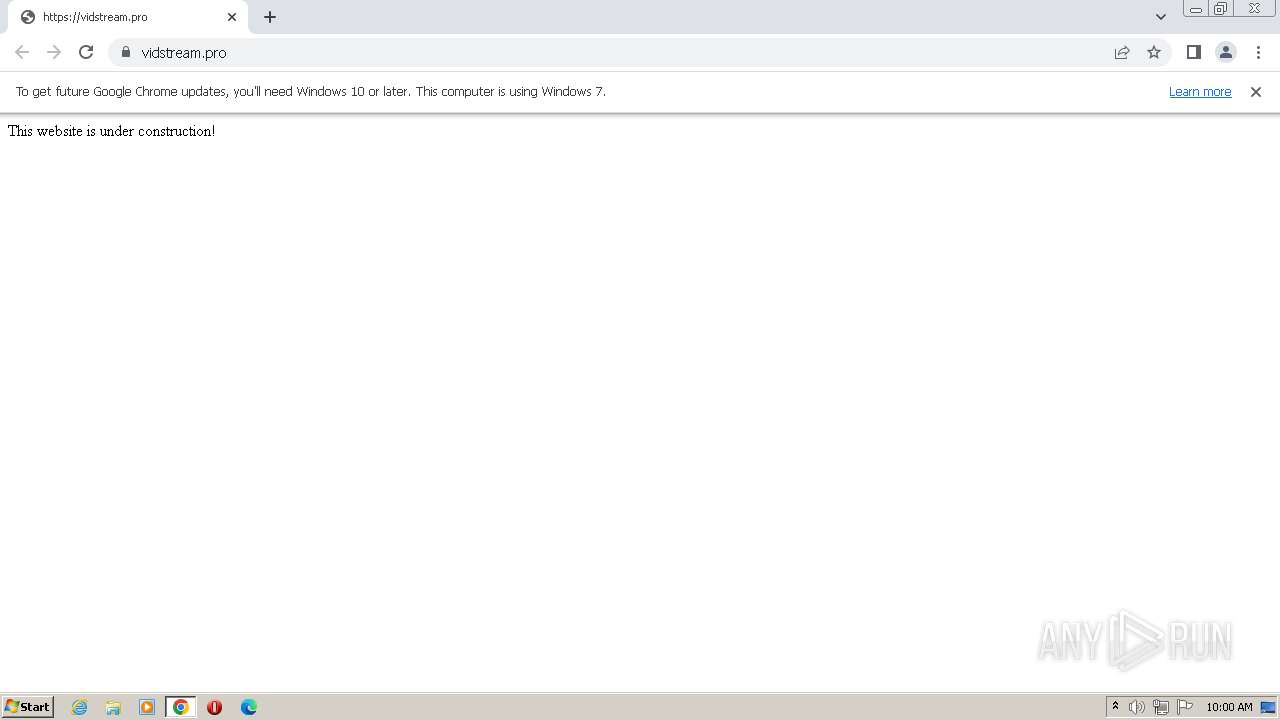Share this page icon
This screenshot has height=720, width=1280.
(1122, 52)
